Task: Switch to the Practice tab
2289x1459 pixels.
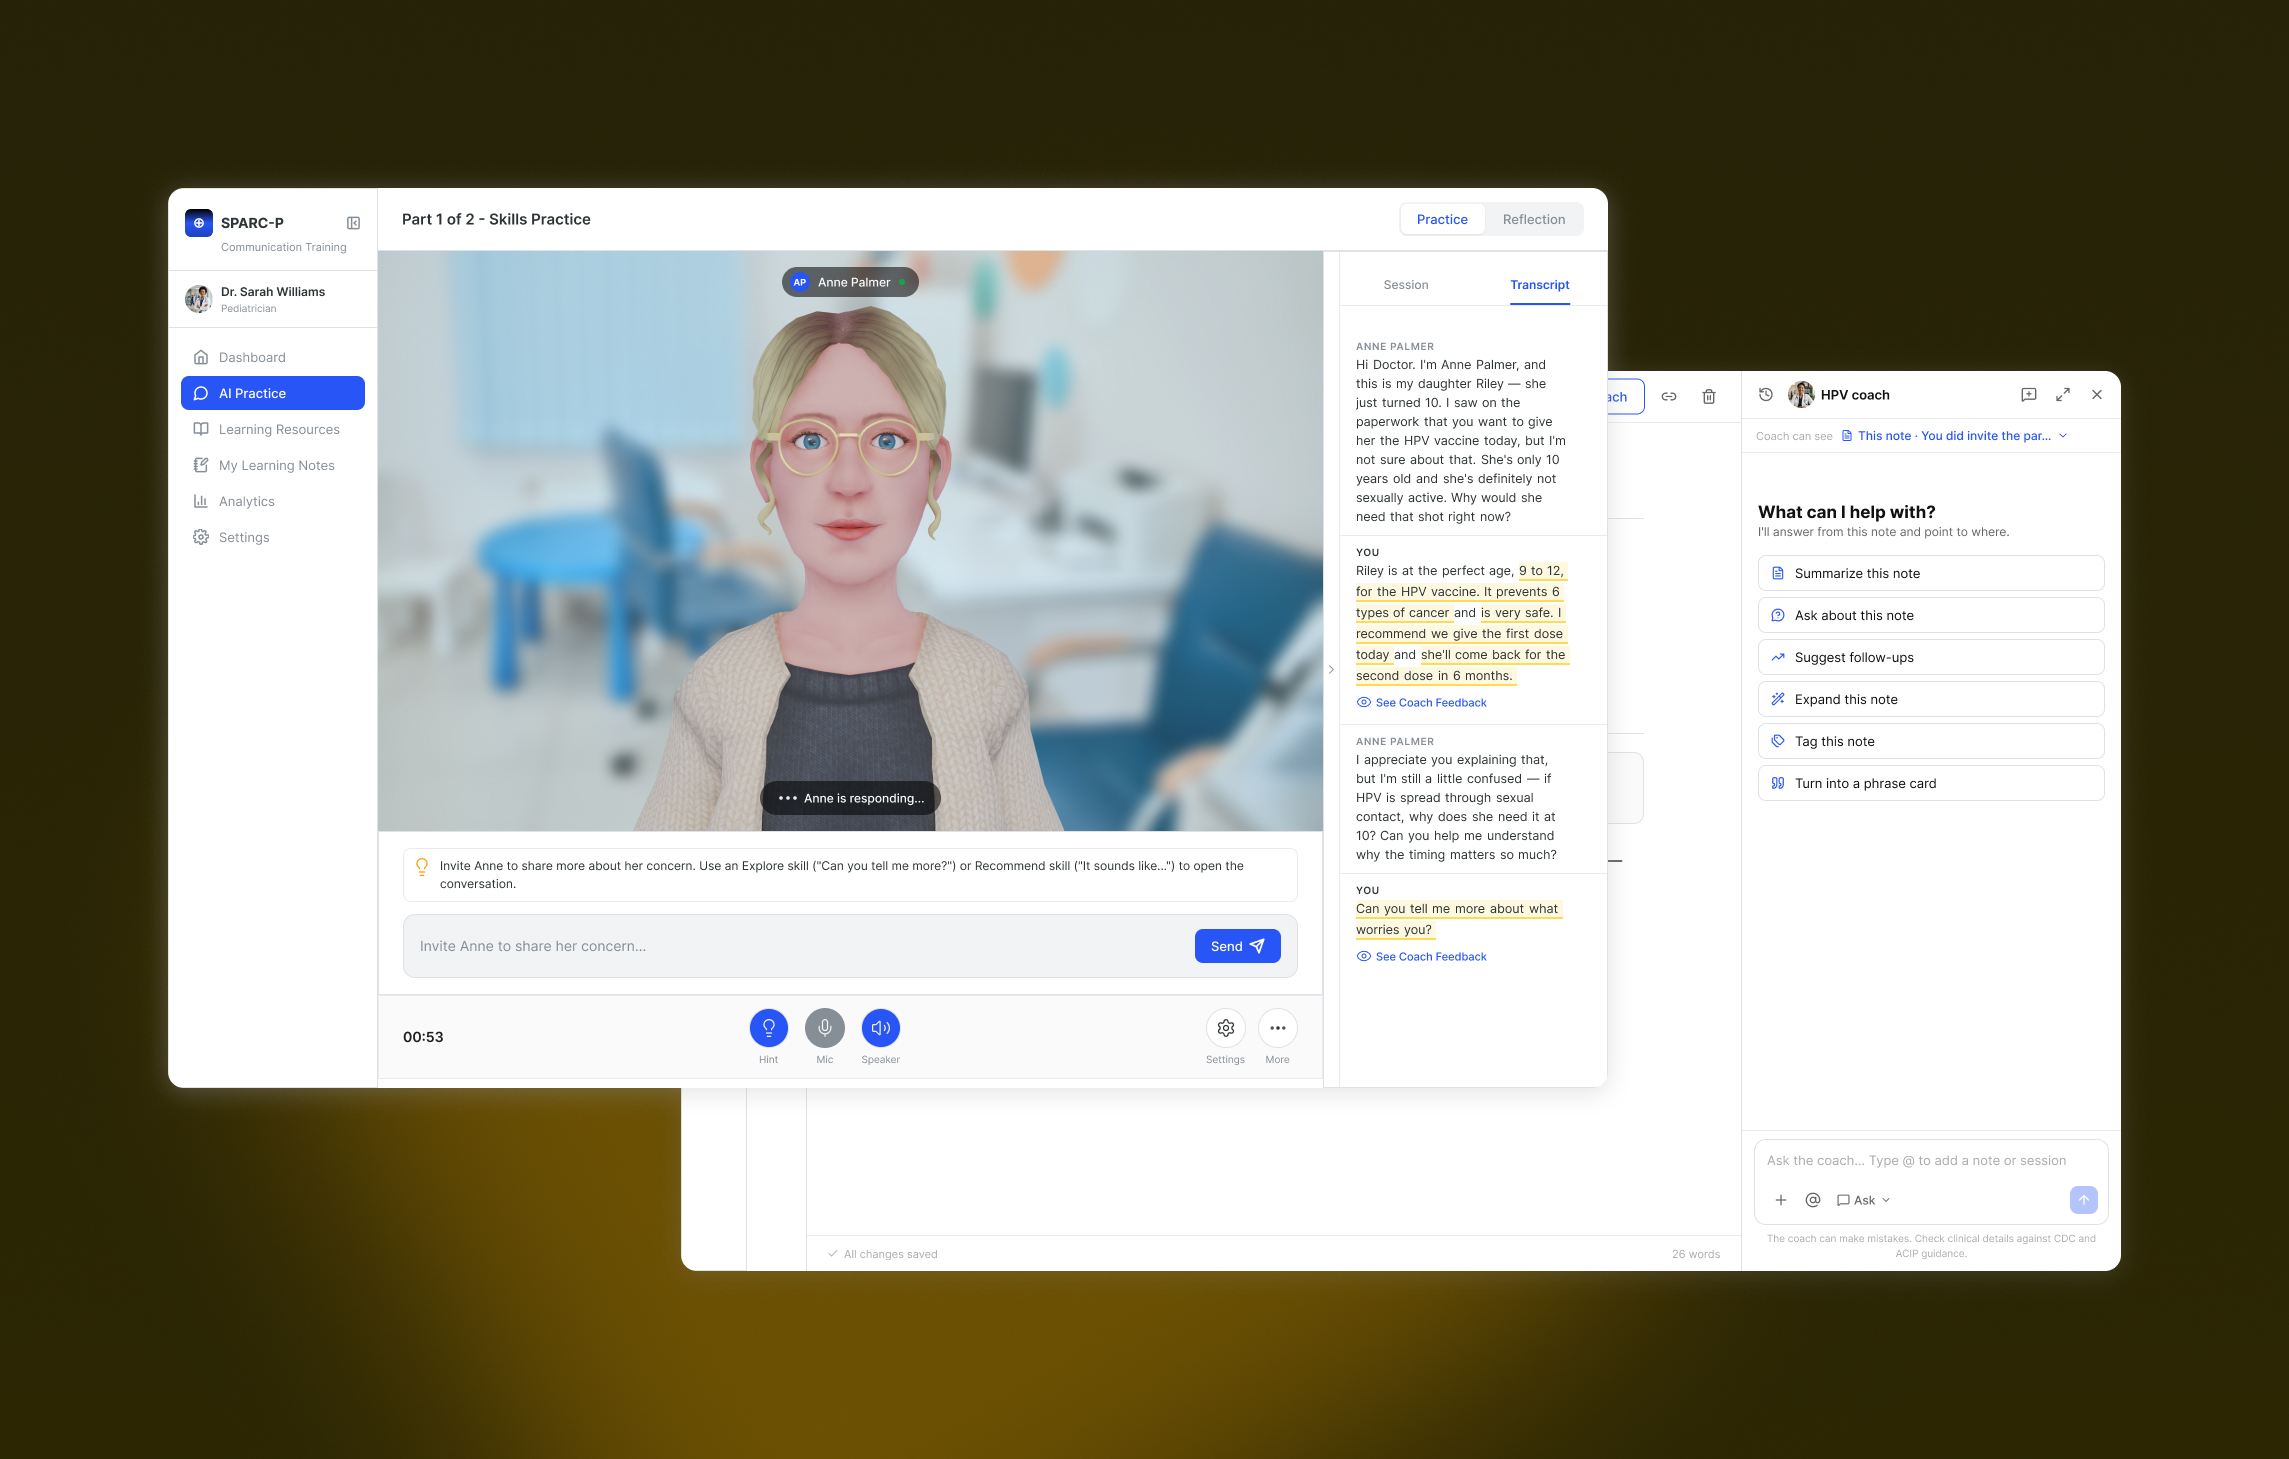Action: pos(1442,219)
